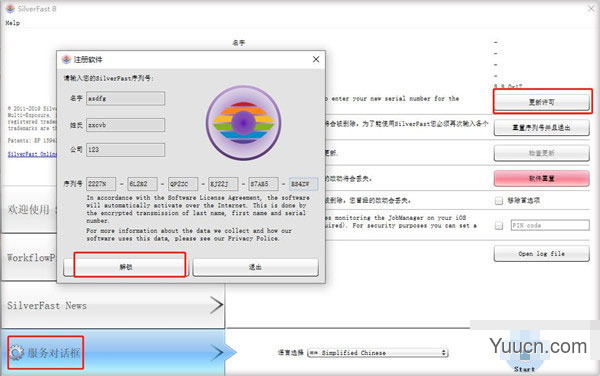This screenshot has height=376, width=600.
Task: Click the 解锁 unlock button
Action: (126, 267)
